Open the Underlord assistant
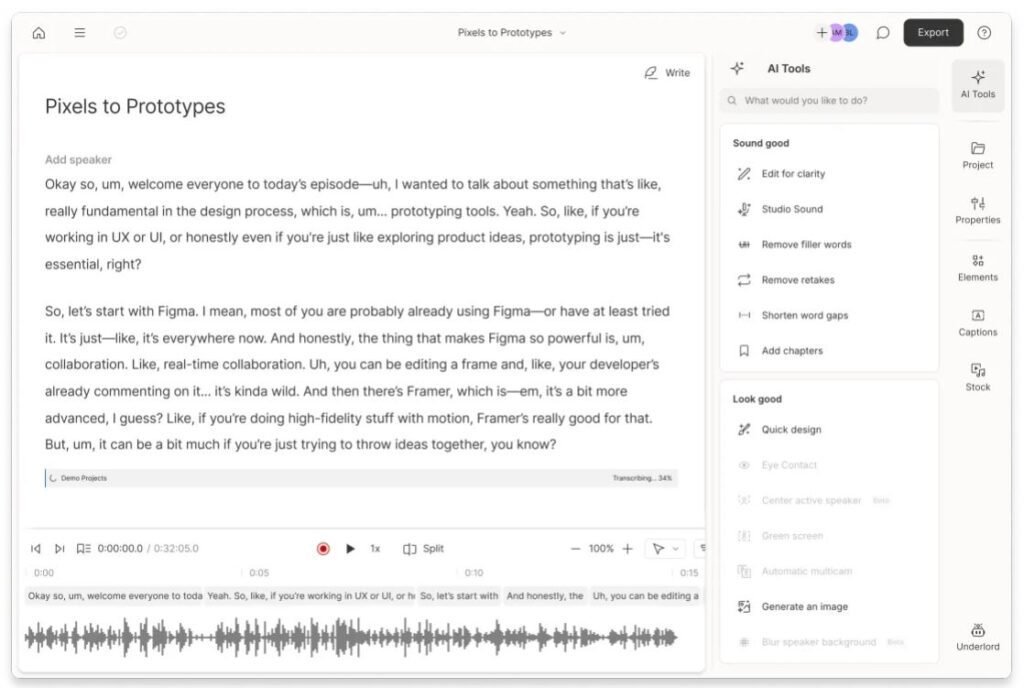Viewport: 1024px width, 688px height. point(977,637)
